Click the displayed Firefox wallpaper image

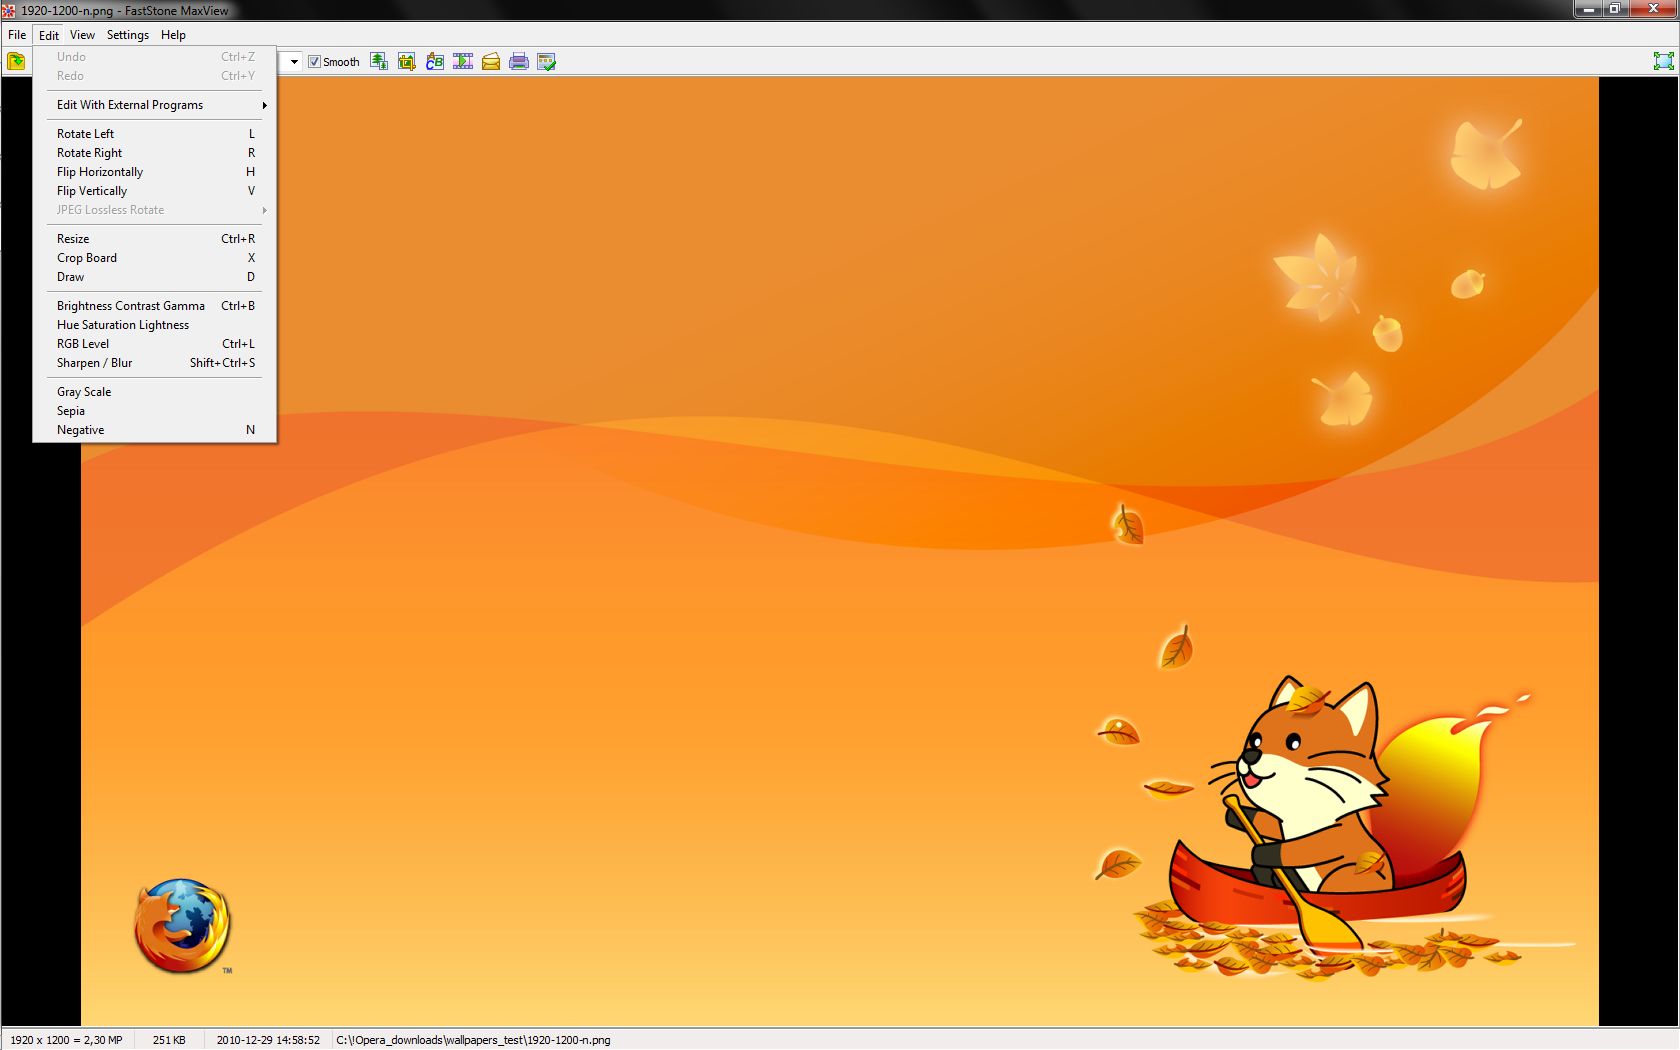point(840,551)
